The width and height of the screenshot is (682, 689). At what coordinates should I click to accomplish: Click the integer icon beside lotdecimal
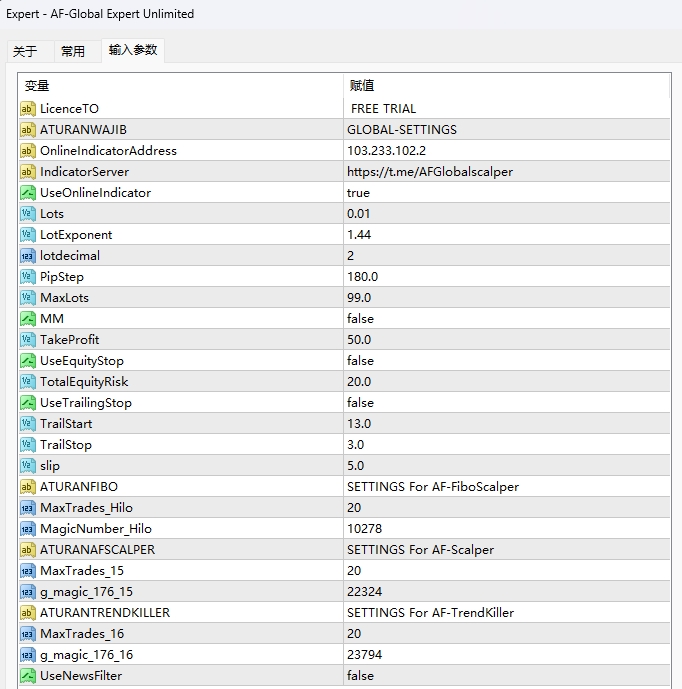pos(28,255)
